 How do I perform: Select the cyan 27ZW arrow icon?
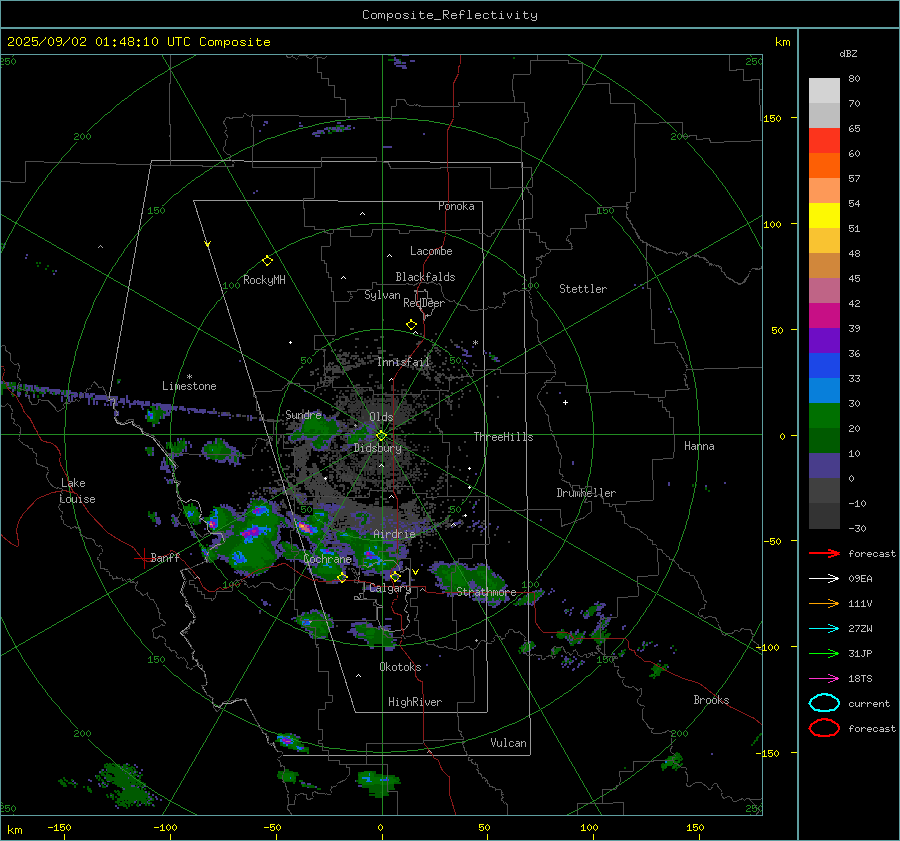click(824, 629)
